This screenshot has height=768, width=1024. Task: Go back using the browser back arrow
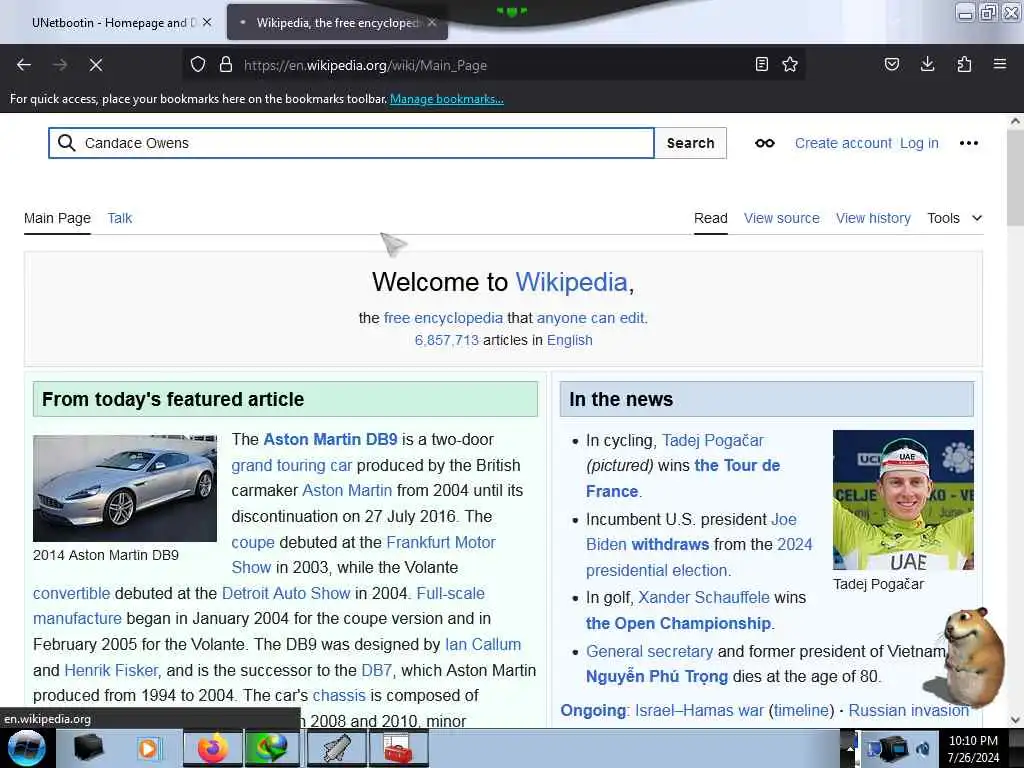click(x=24, y=65)
